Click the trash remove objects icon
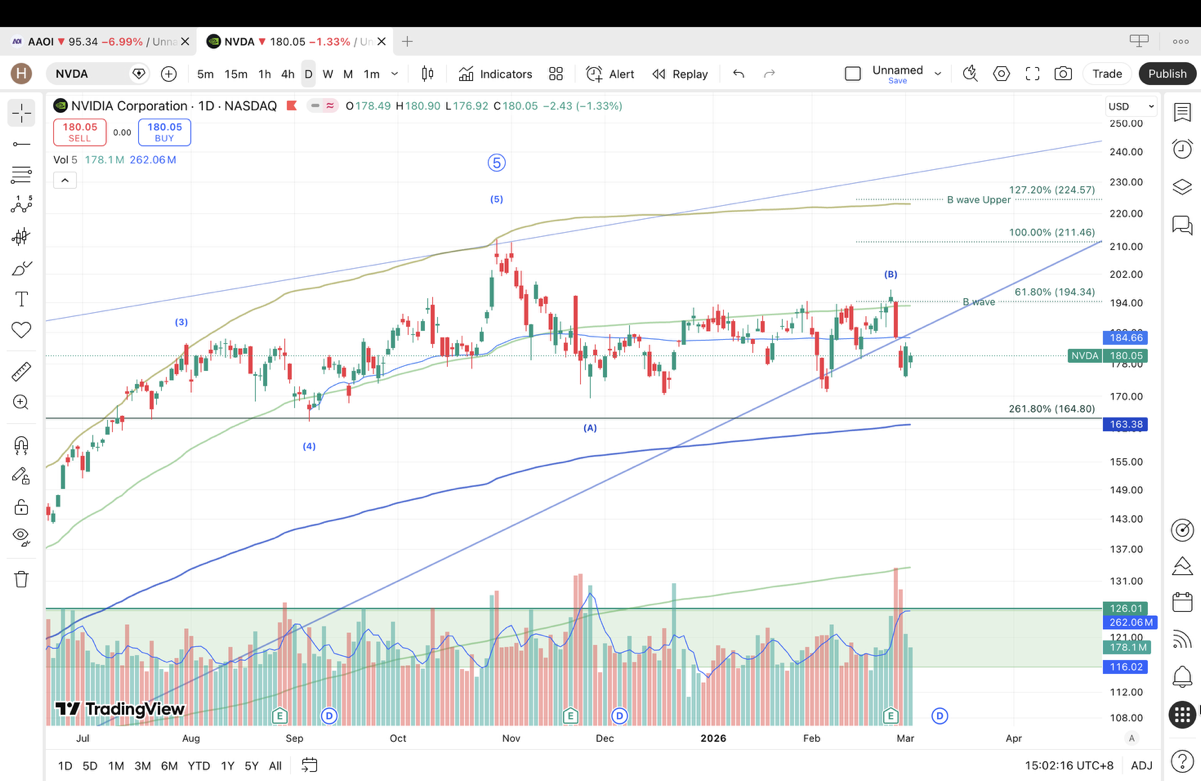 pos(21,579)
